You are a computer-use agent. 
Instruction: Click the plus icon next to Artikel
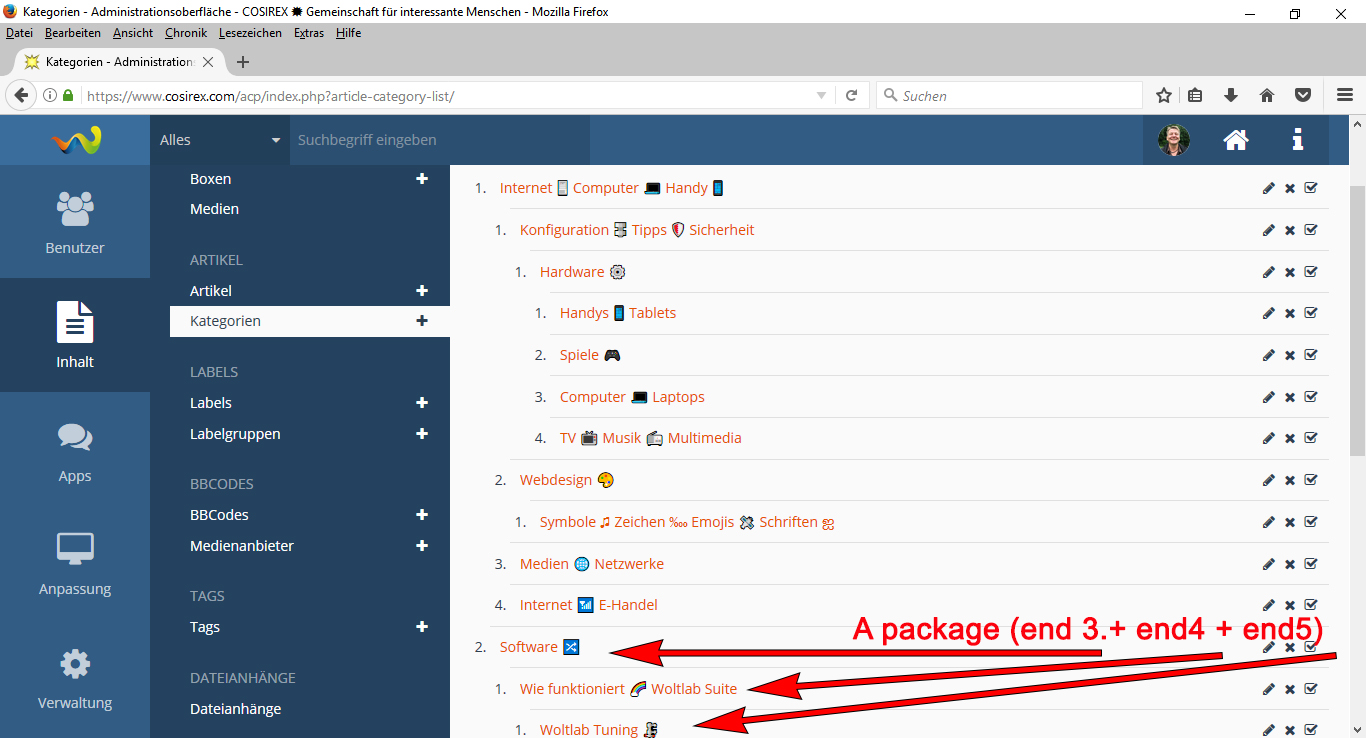[422, 291]
